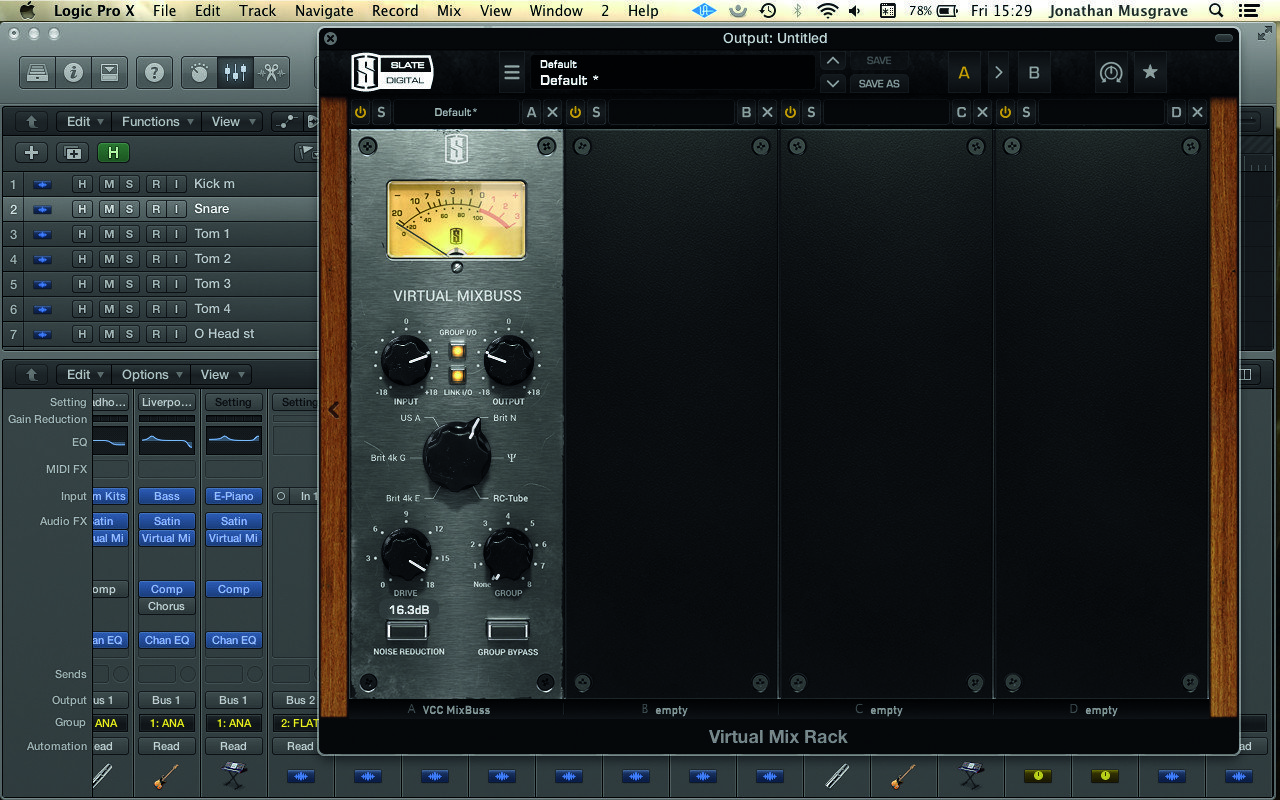Viewport: 1280px width, 800px height.
Task: Click the Kick m track audio icon
Action: (x=42, y=184)
